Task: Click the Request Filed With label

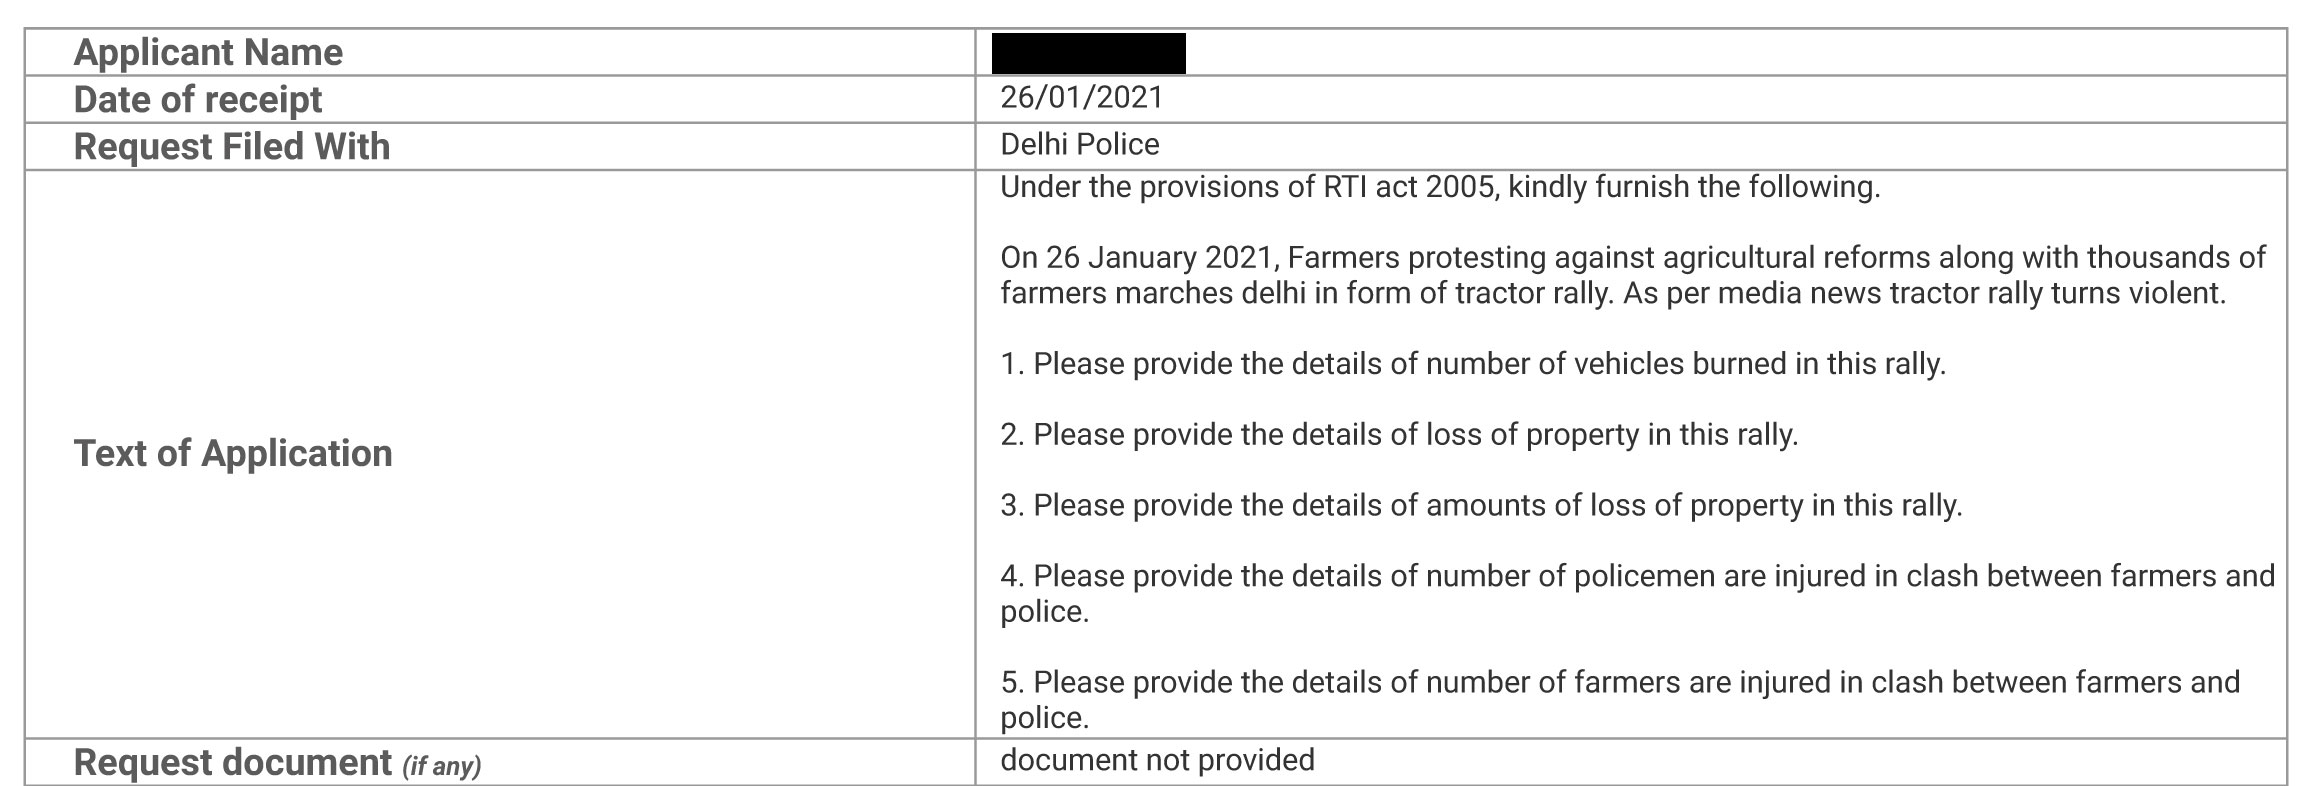Action: click(x=232, y=146)
